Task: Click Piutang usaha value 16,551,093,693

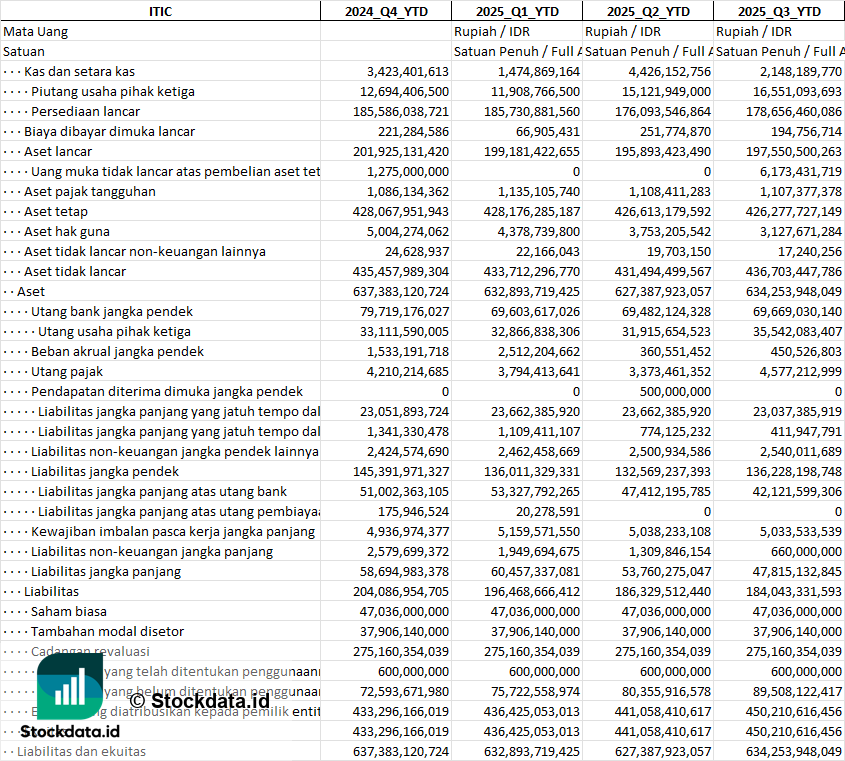Action: (797, 91)
